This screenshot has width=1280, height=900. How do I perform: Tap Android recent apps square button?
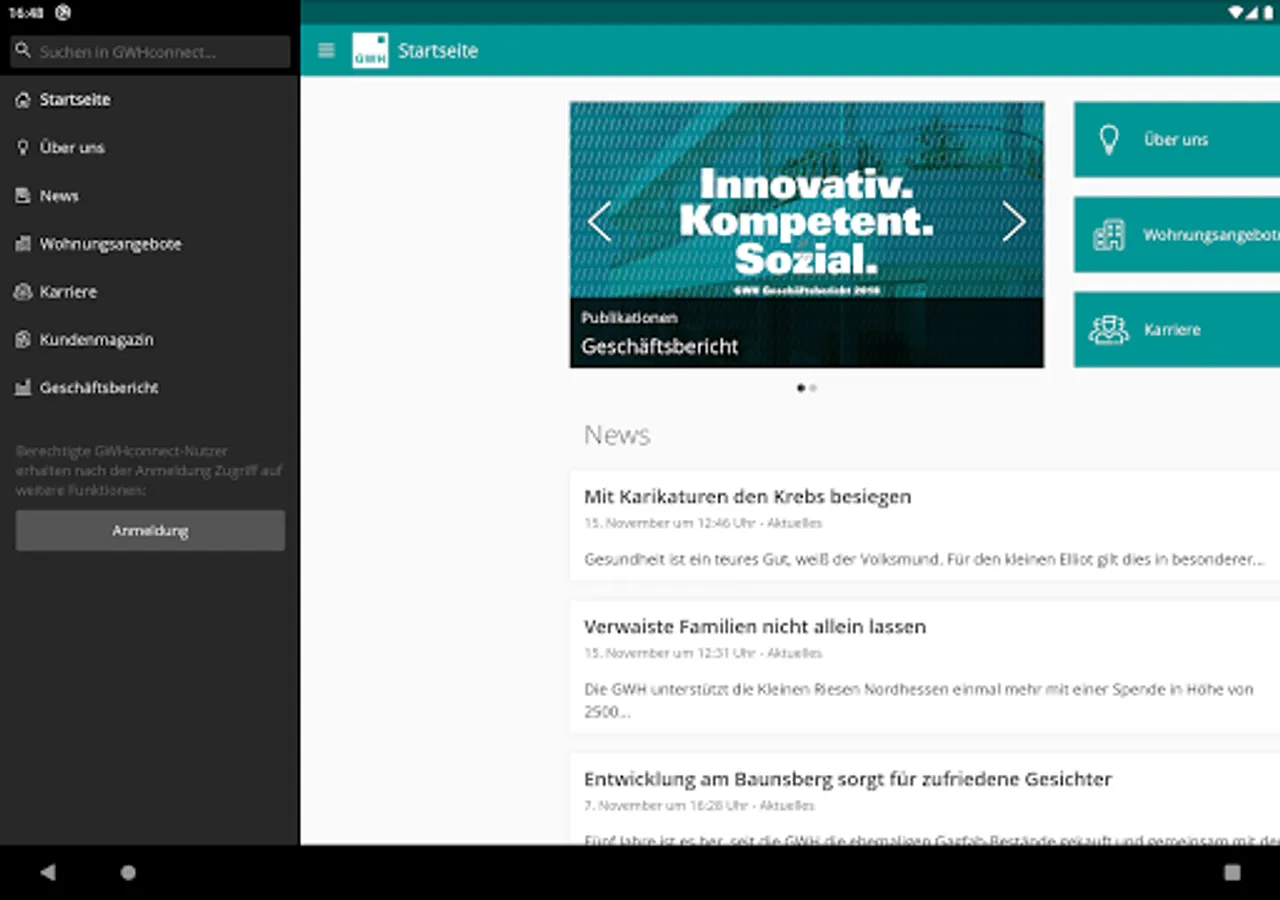(1232, 872)
